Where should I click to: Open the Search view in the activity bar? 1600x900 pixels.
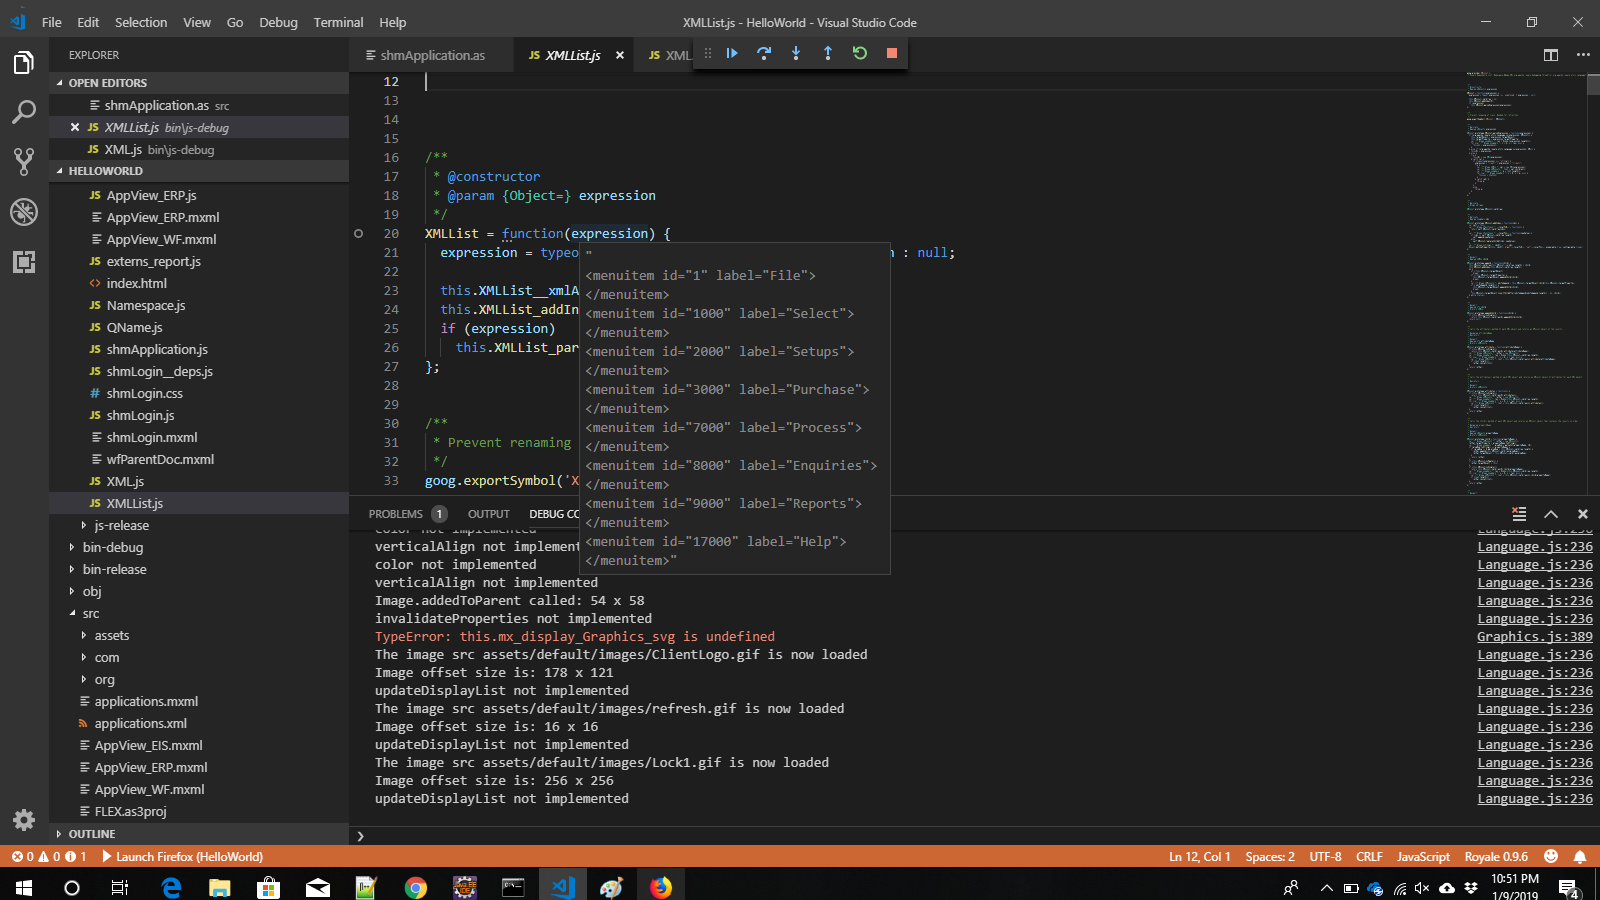point(24,112)
